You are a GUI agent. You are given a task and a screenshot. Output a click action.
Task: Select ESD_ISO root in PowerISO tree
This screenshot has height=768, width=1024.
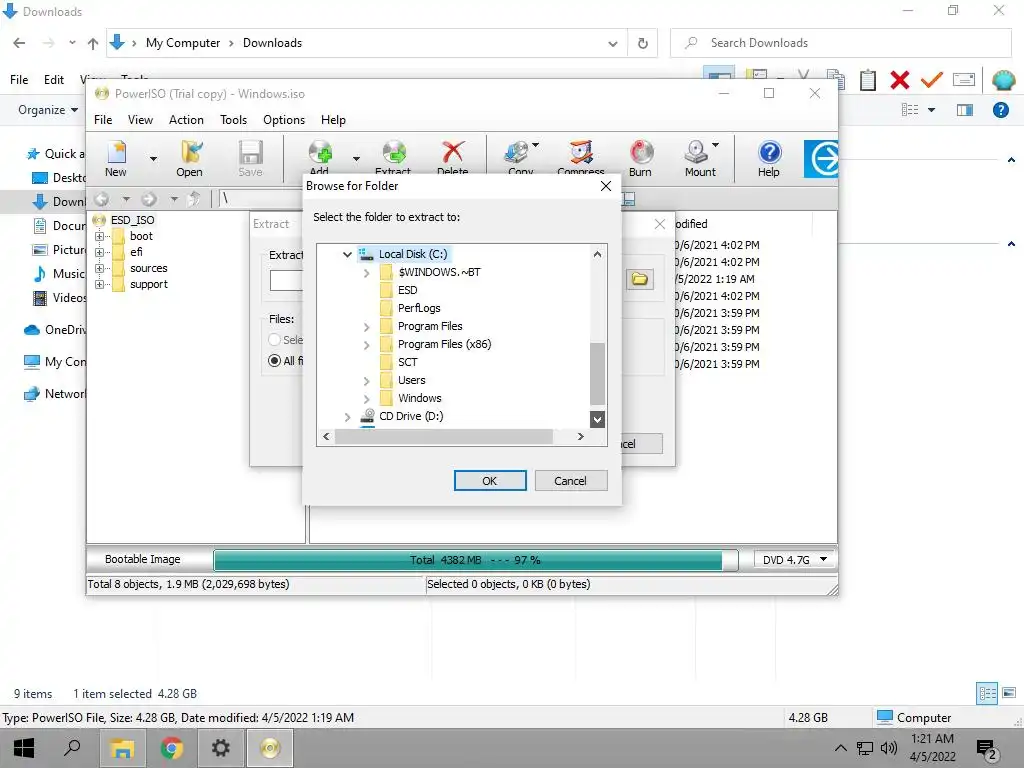pos(133,220)
